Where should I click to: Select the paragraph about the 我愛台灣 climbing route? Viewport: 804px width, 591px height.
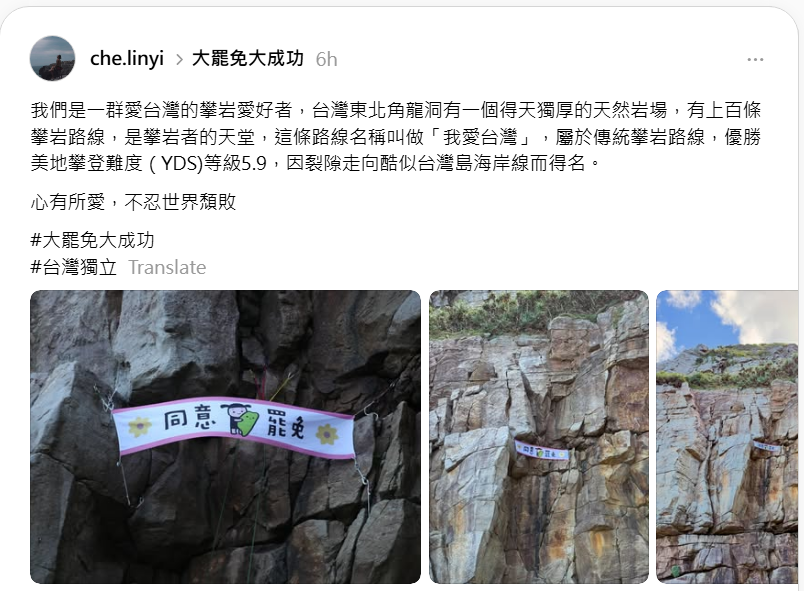click(395, 136)
